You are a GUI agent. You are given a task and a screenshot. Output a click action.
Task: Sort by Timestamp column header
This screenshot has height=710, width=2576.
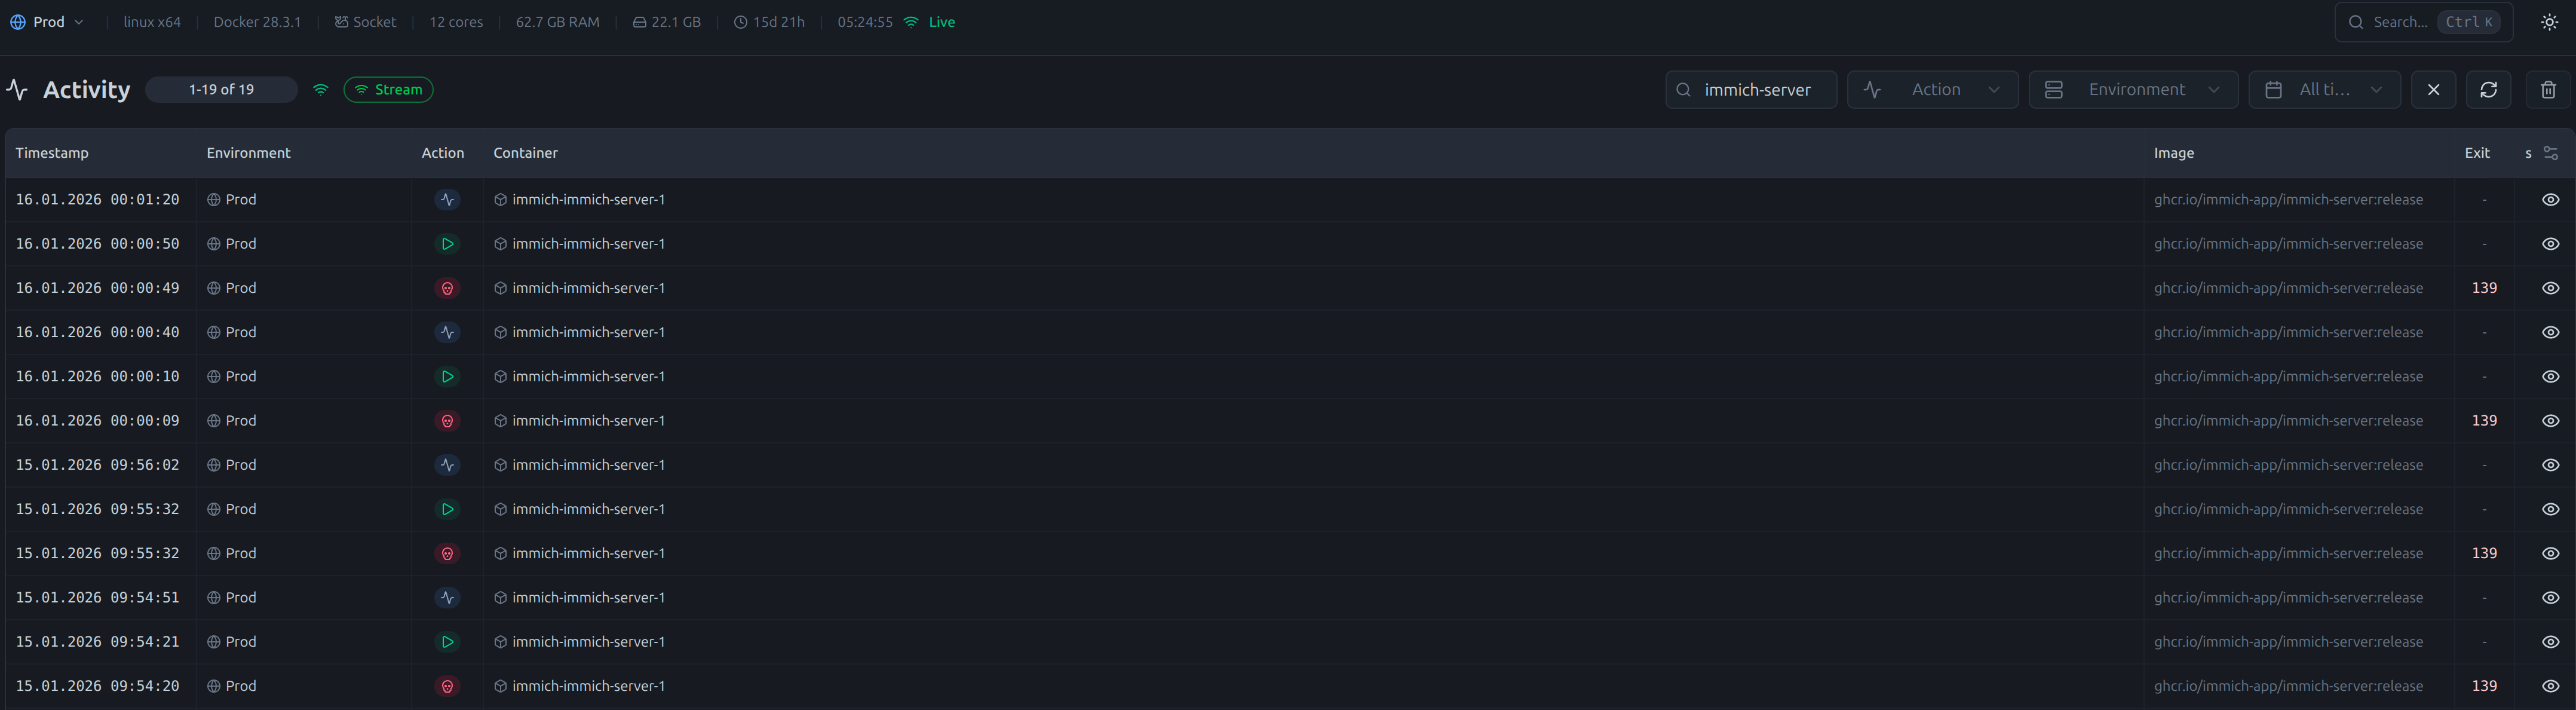52,153
